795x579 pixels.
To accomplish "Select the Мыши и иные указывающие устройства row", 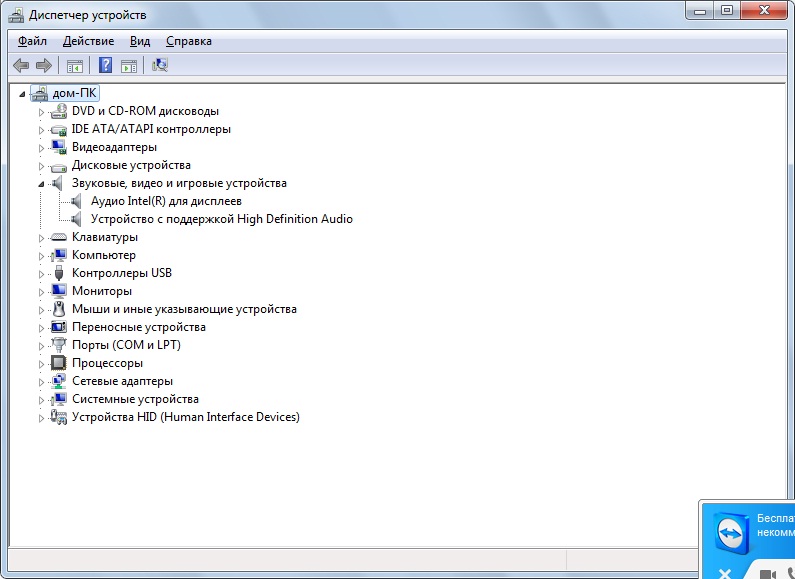I will tap(184, 309).
